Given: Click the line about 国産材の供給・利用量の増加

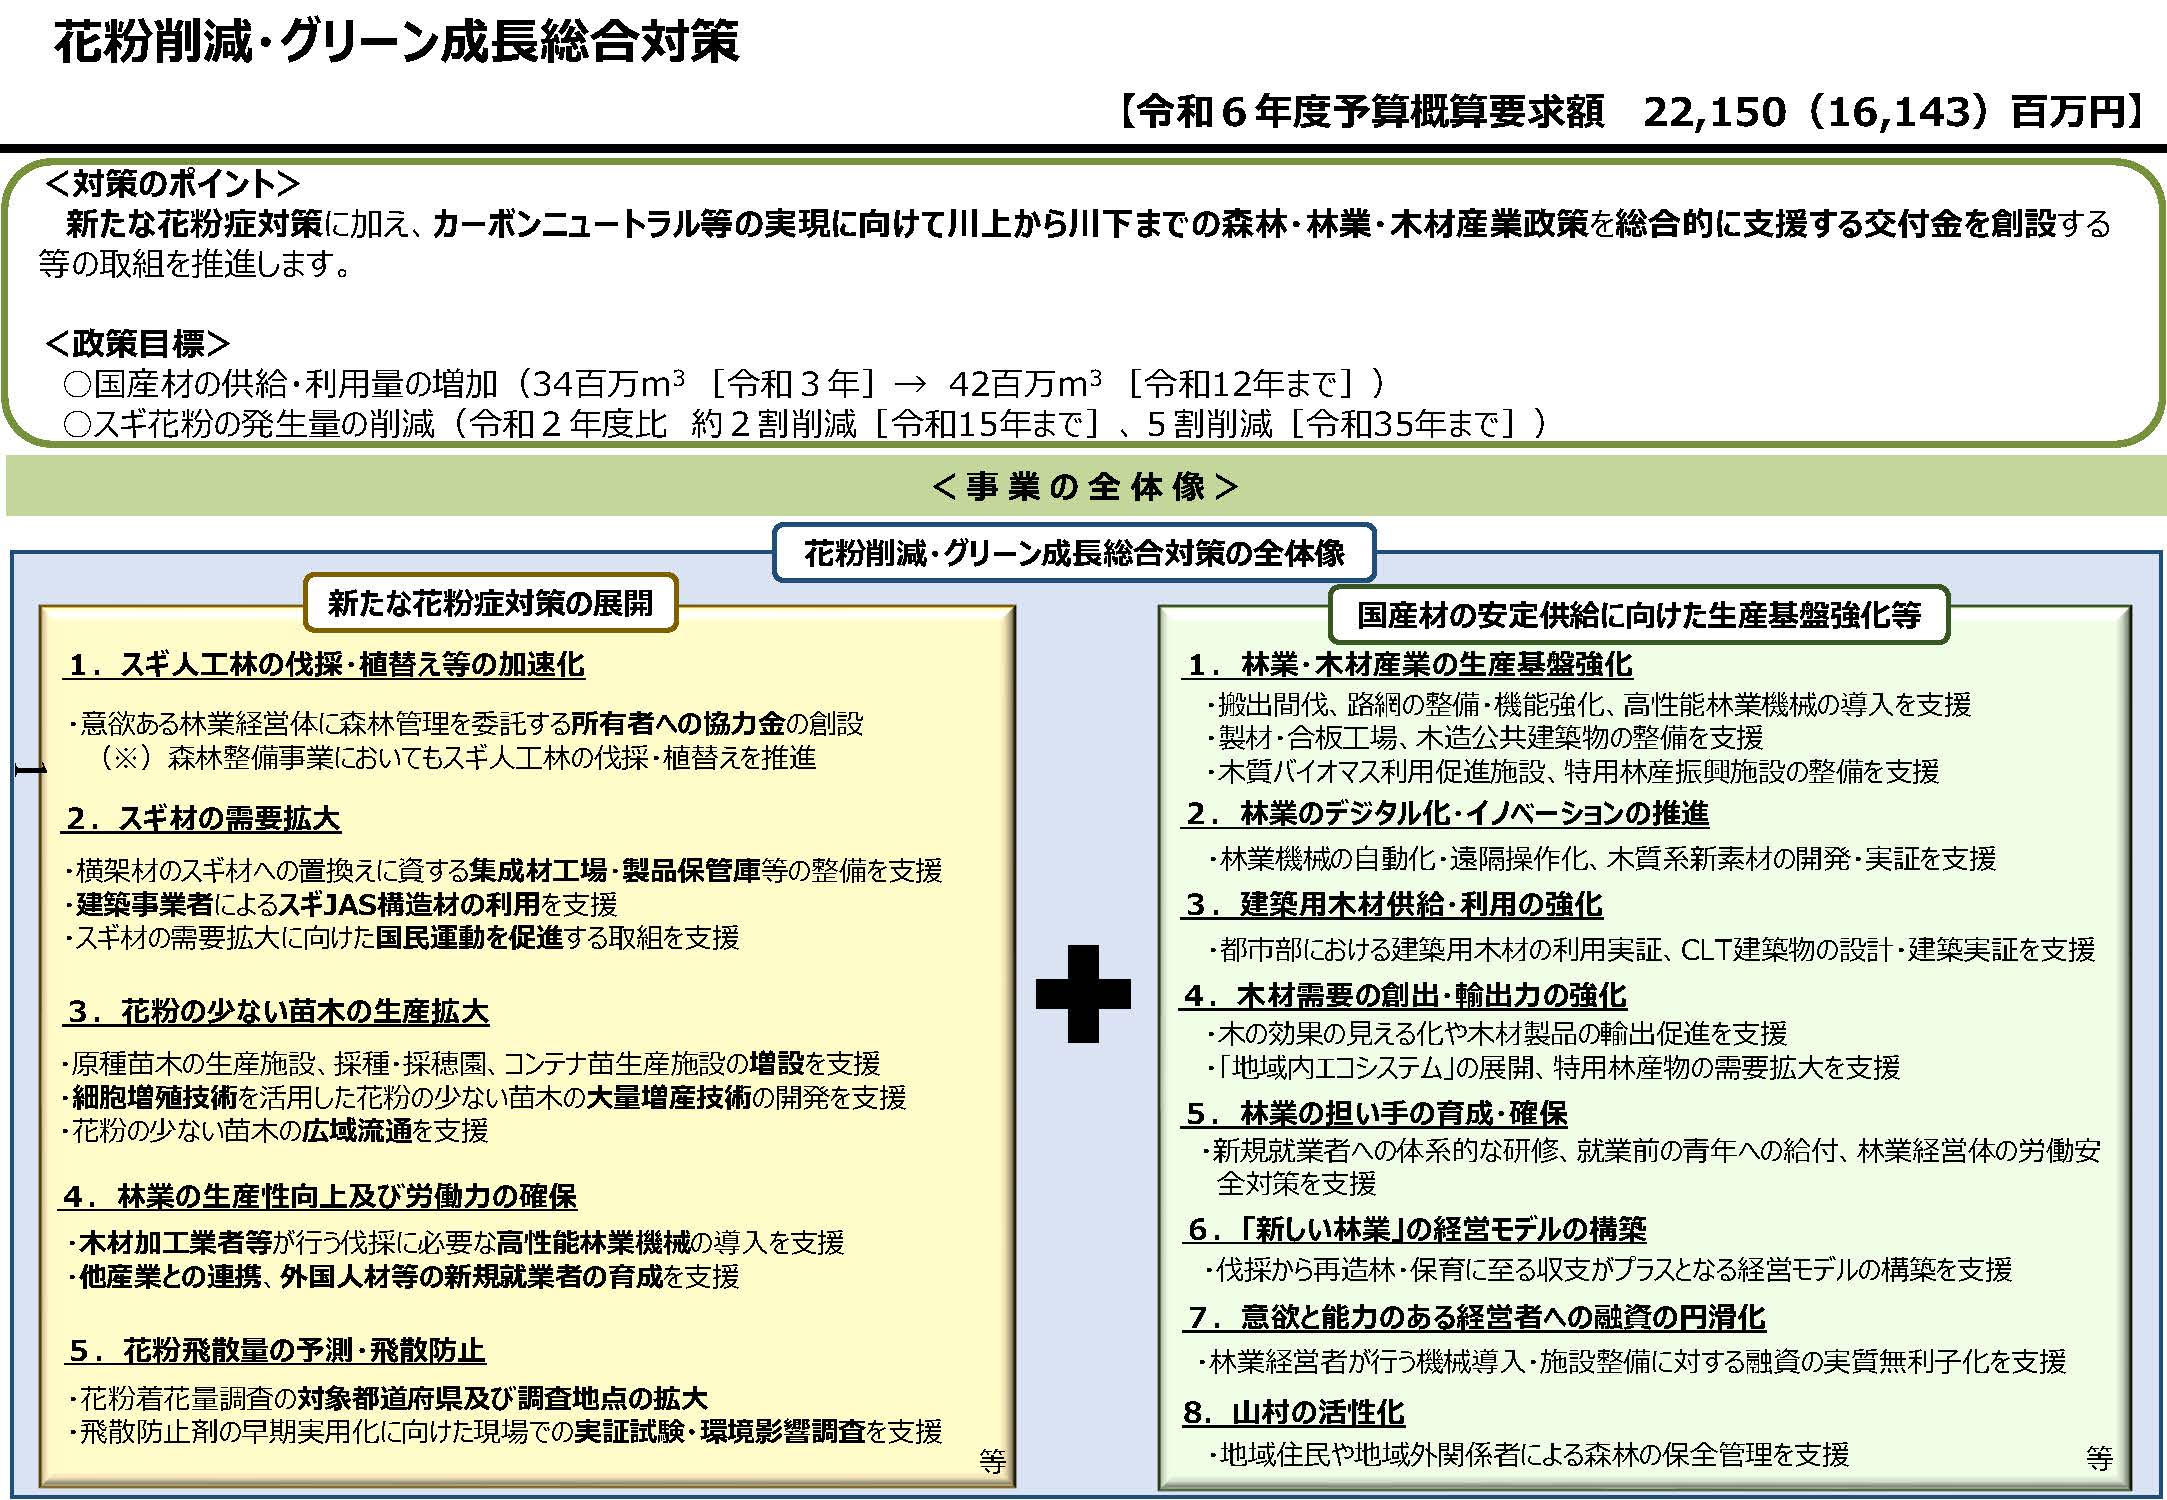Looking at the screenshot, I should 724,384.
